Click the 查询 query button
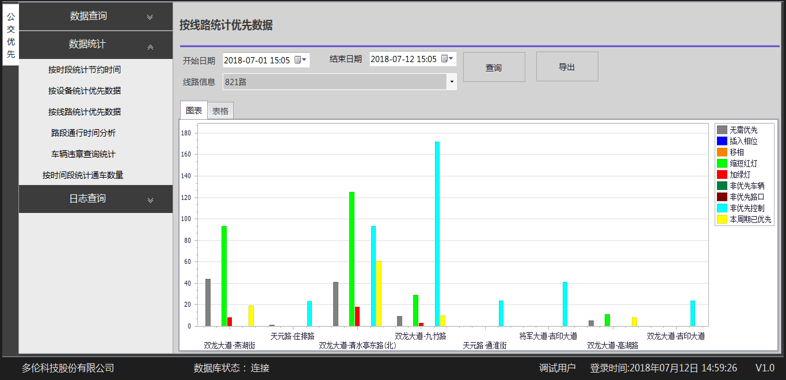This screenshot has height=380, width=786. (494, 67)
